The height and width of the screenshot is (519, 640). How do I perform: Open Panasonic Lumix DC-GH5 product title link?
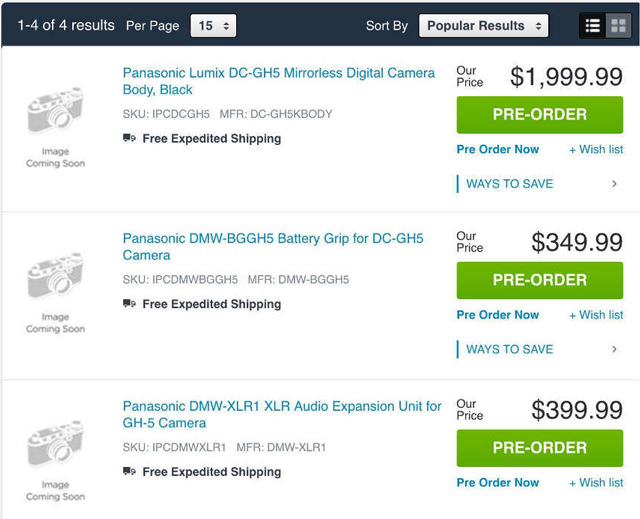[x=279, y=81]
